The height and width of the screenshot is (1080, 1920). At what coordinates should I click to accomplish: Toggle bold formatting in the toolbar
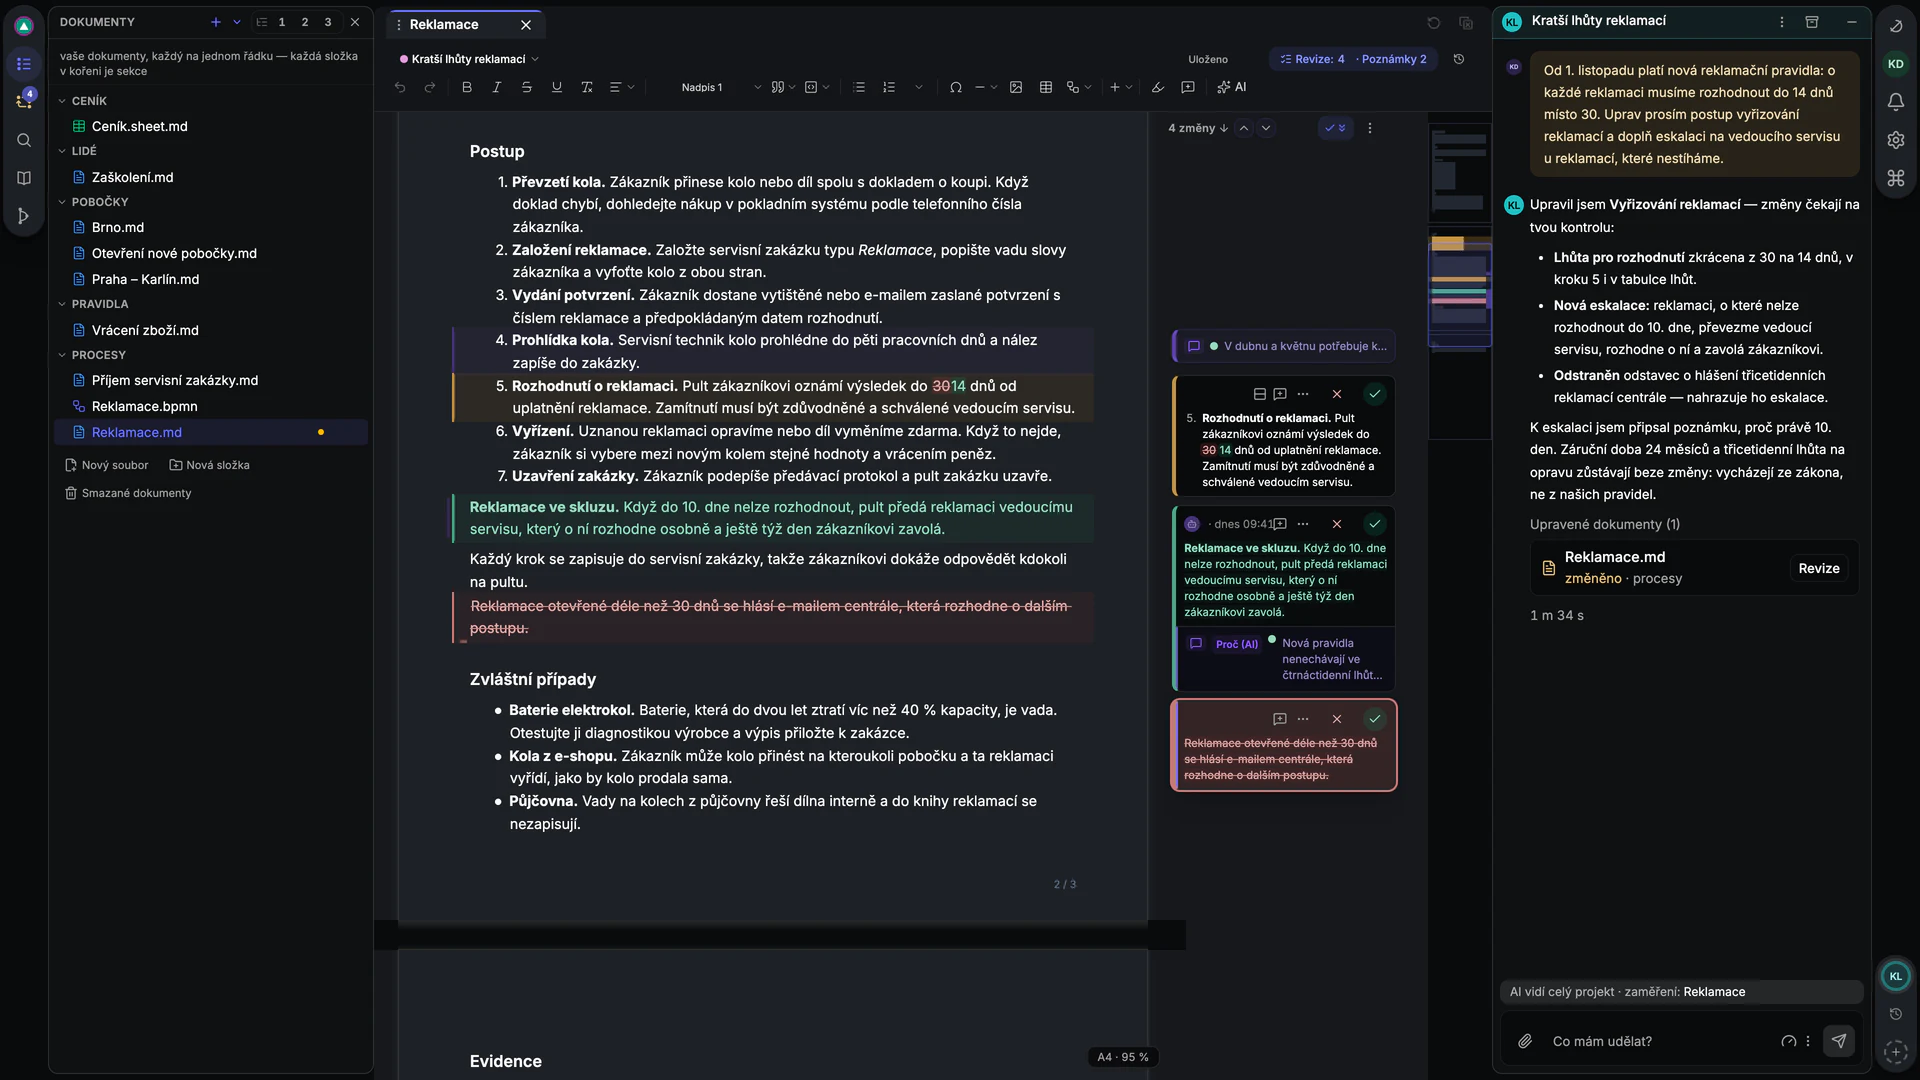click(x=466, y=87)
